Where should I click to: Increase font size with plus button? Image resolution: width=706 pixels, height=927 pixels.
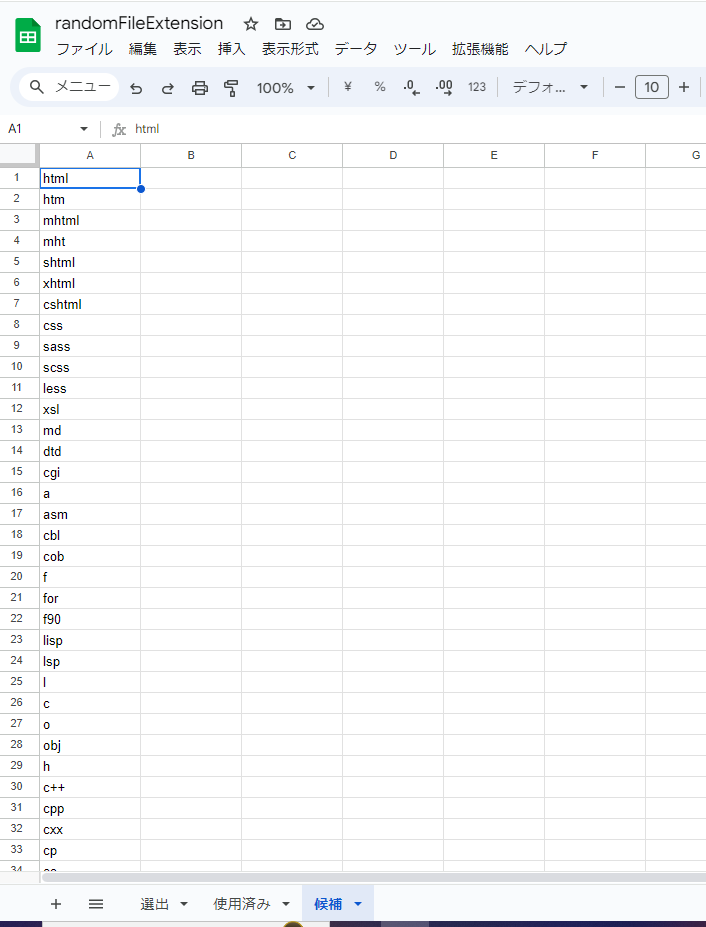[684, 87]
